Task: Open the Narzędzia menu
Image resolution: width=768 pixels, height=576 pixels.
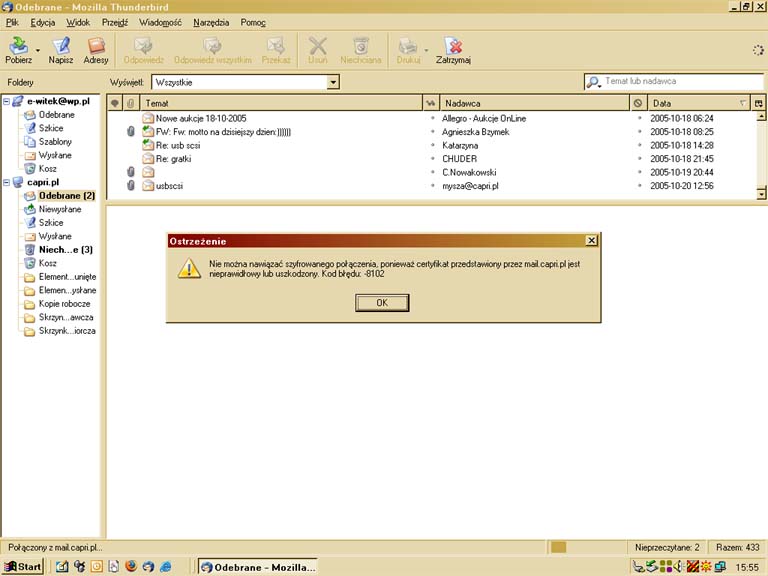Action: pos(211,23)
